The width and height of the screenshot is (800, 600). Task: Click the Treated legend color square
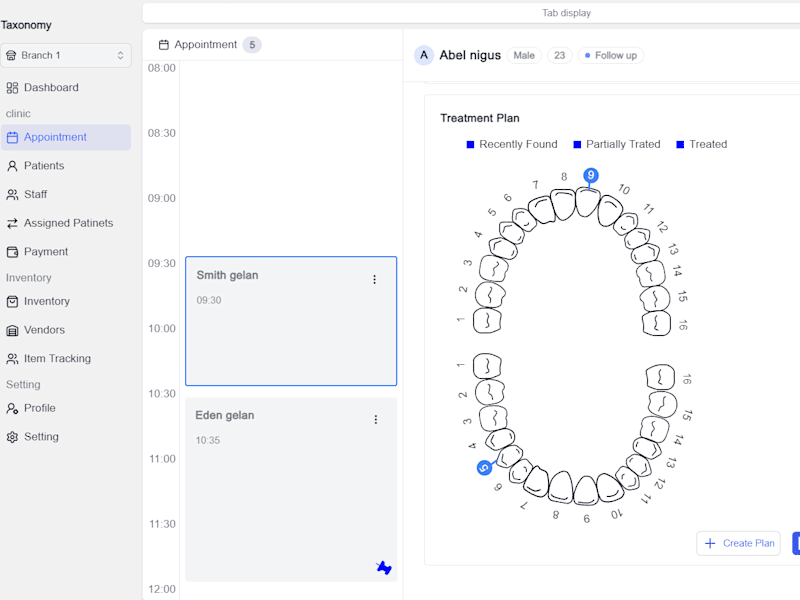[680, 144]
